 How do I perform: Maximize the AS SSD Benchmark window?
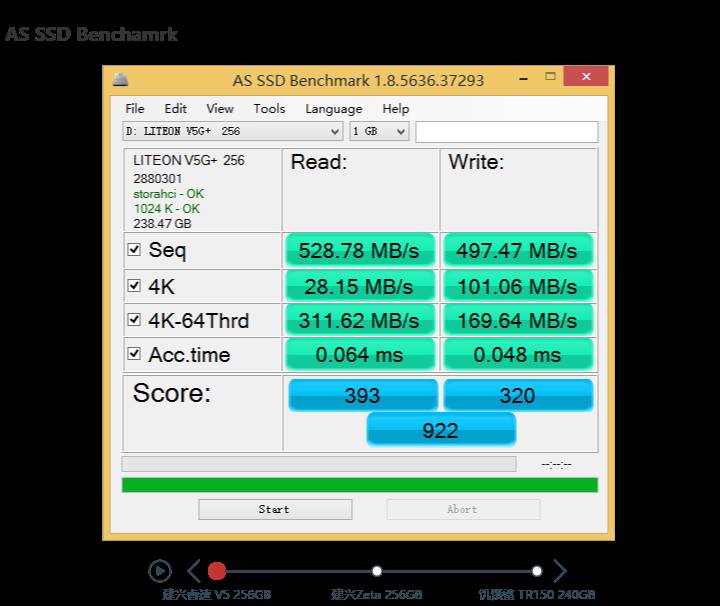pyautogui.click(x=550, y=76)
